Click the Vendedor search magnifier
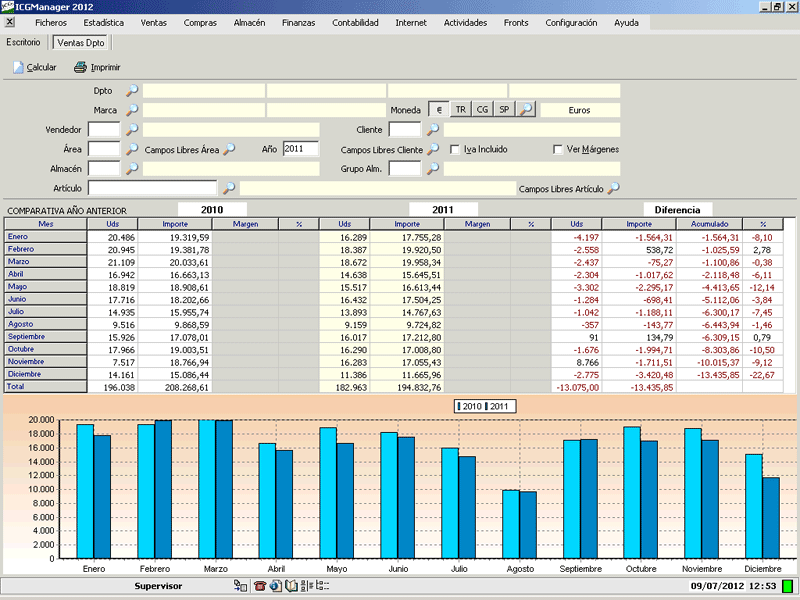Viewport: 800px width, 600px height. [x=132, y=130]
